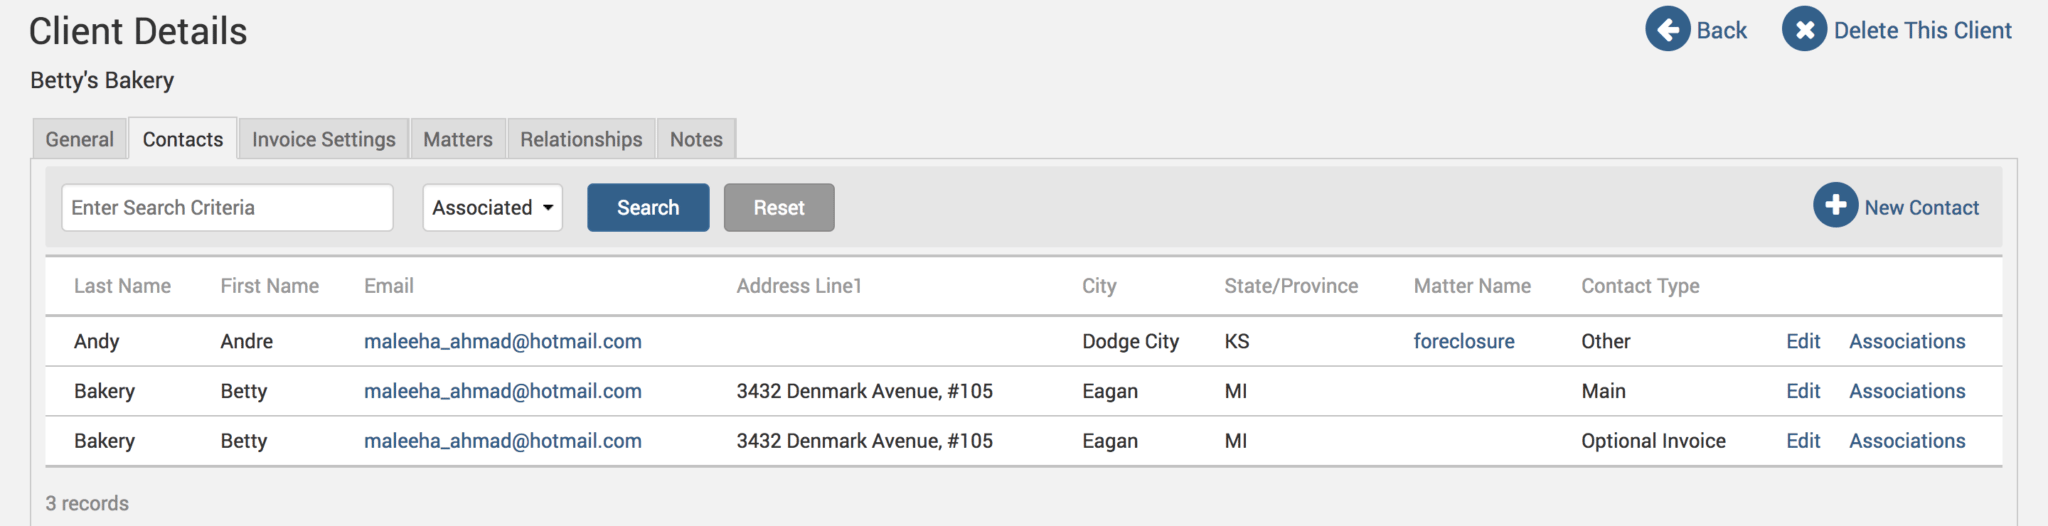
Task: Click the New Contact plus icon
Action: tap(1835, 206)
